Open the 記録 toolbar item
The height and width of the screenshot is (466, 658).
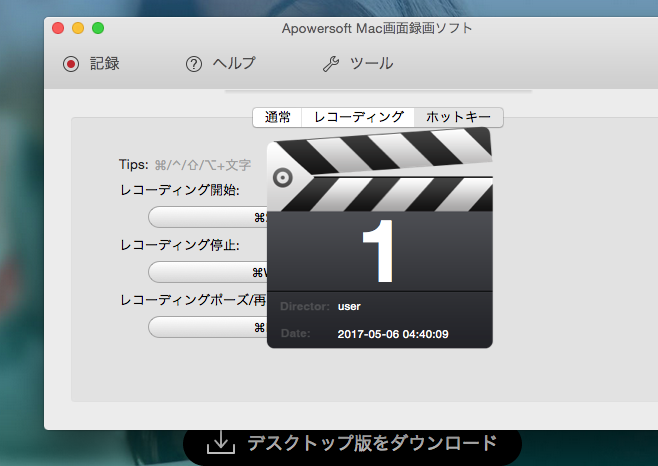pyautogui.click(x=104, y=64)
